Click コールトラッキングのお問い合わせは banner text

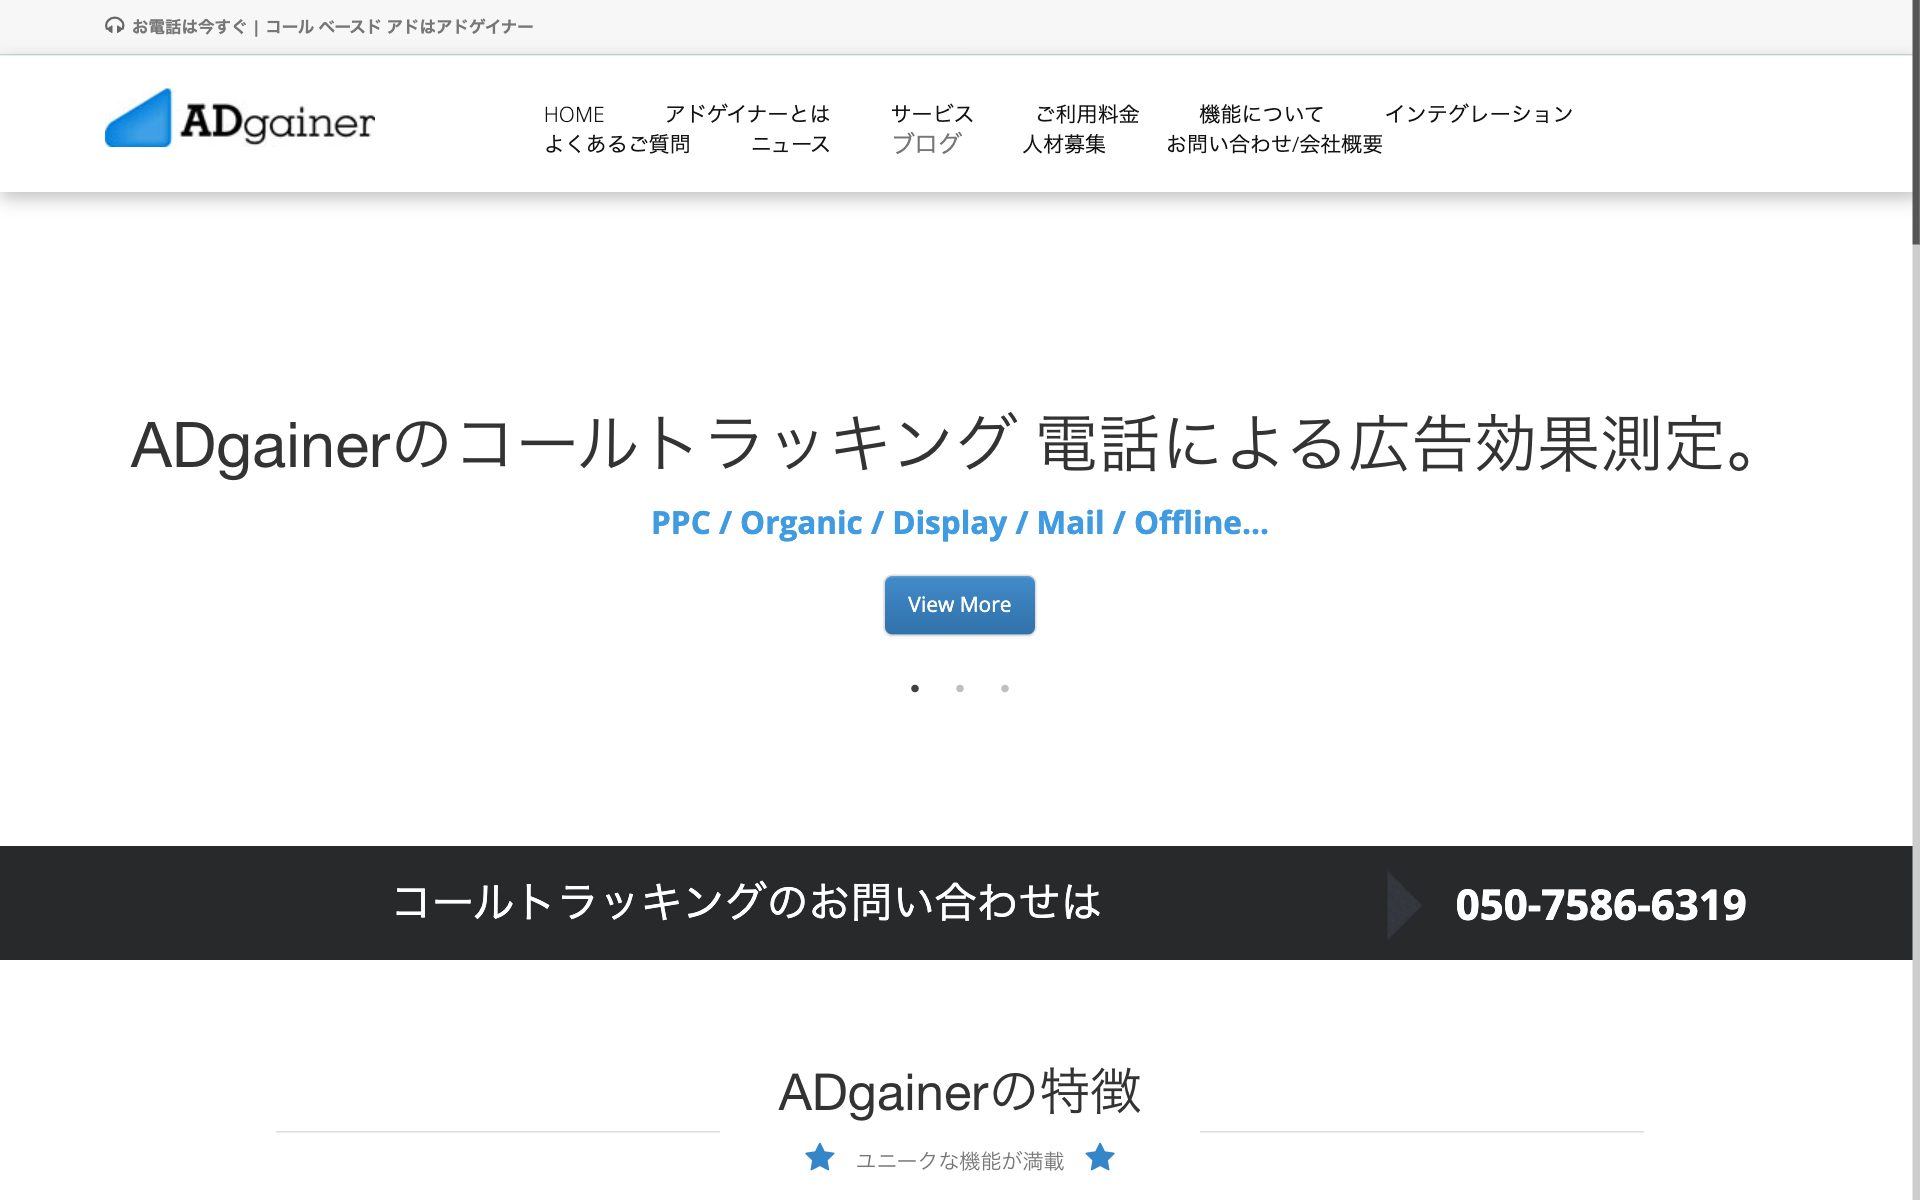pos(747,902)
